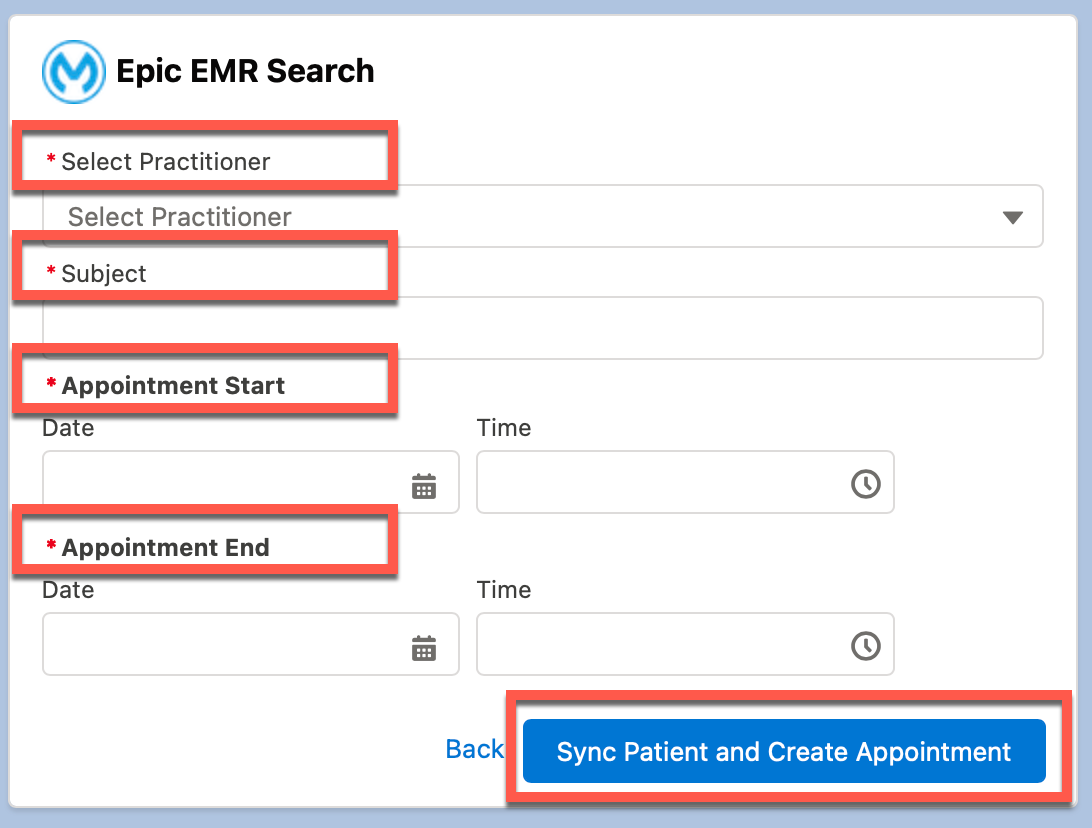This screenshot has width=1092, height=828.
Task: Expand the Select Practitioner dropdown arrow
Action: pyautogui.click(x=1013, y=217)
